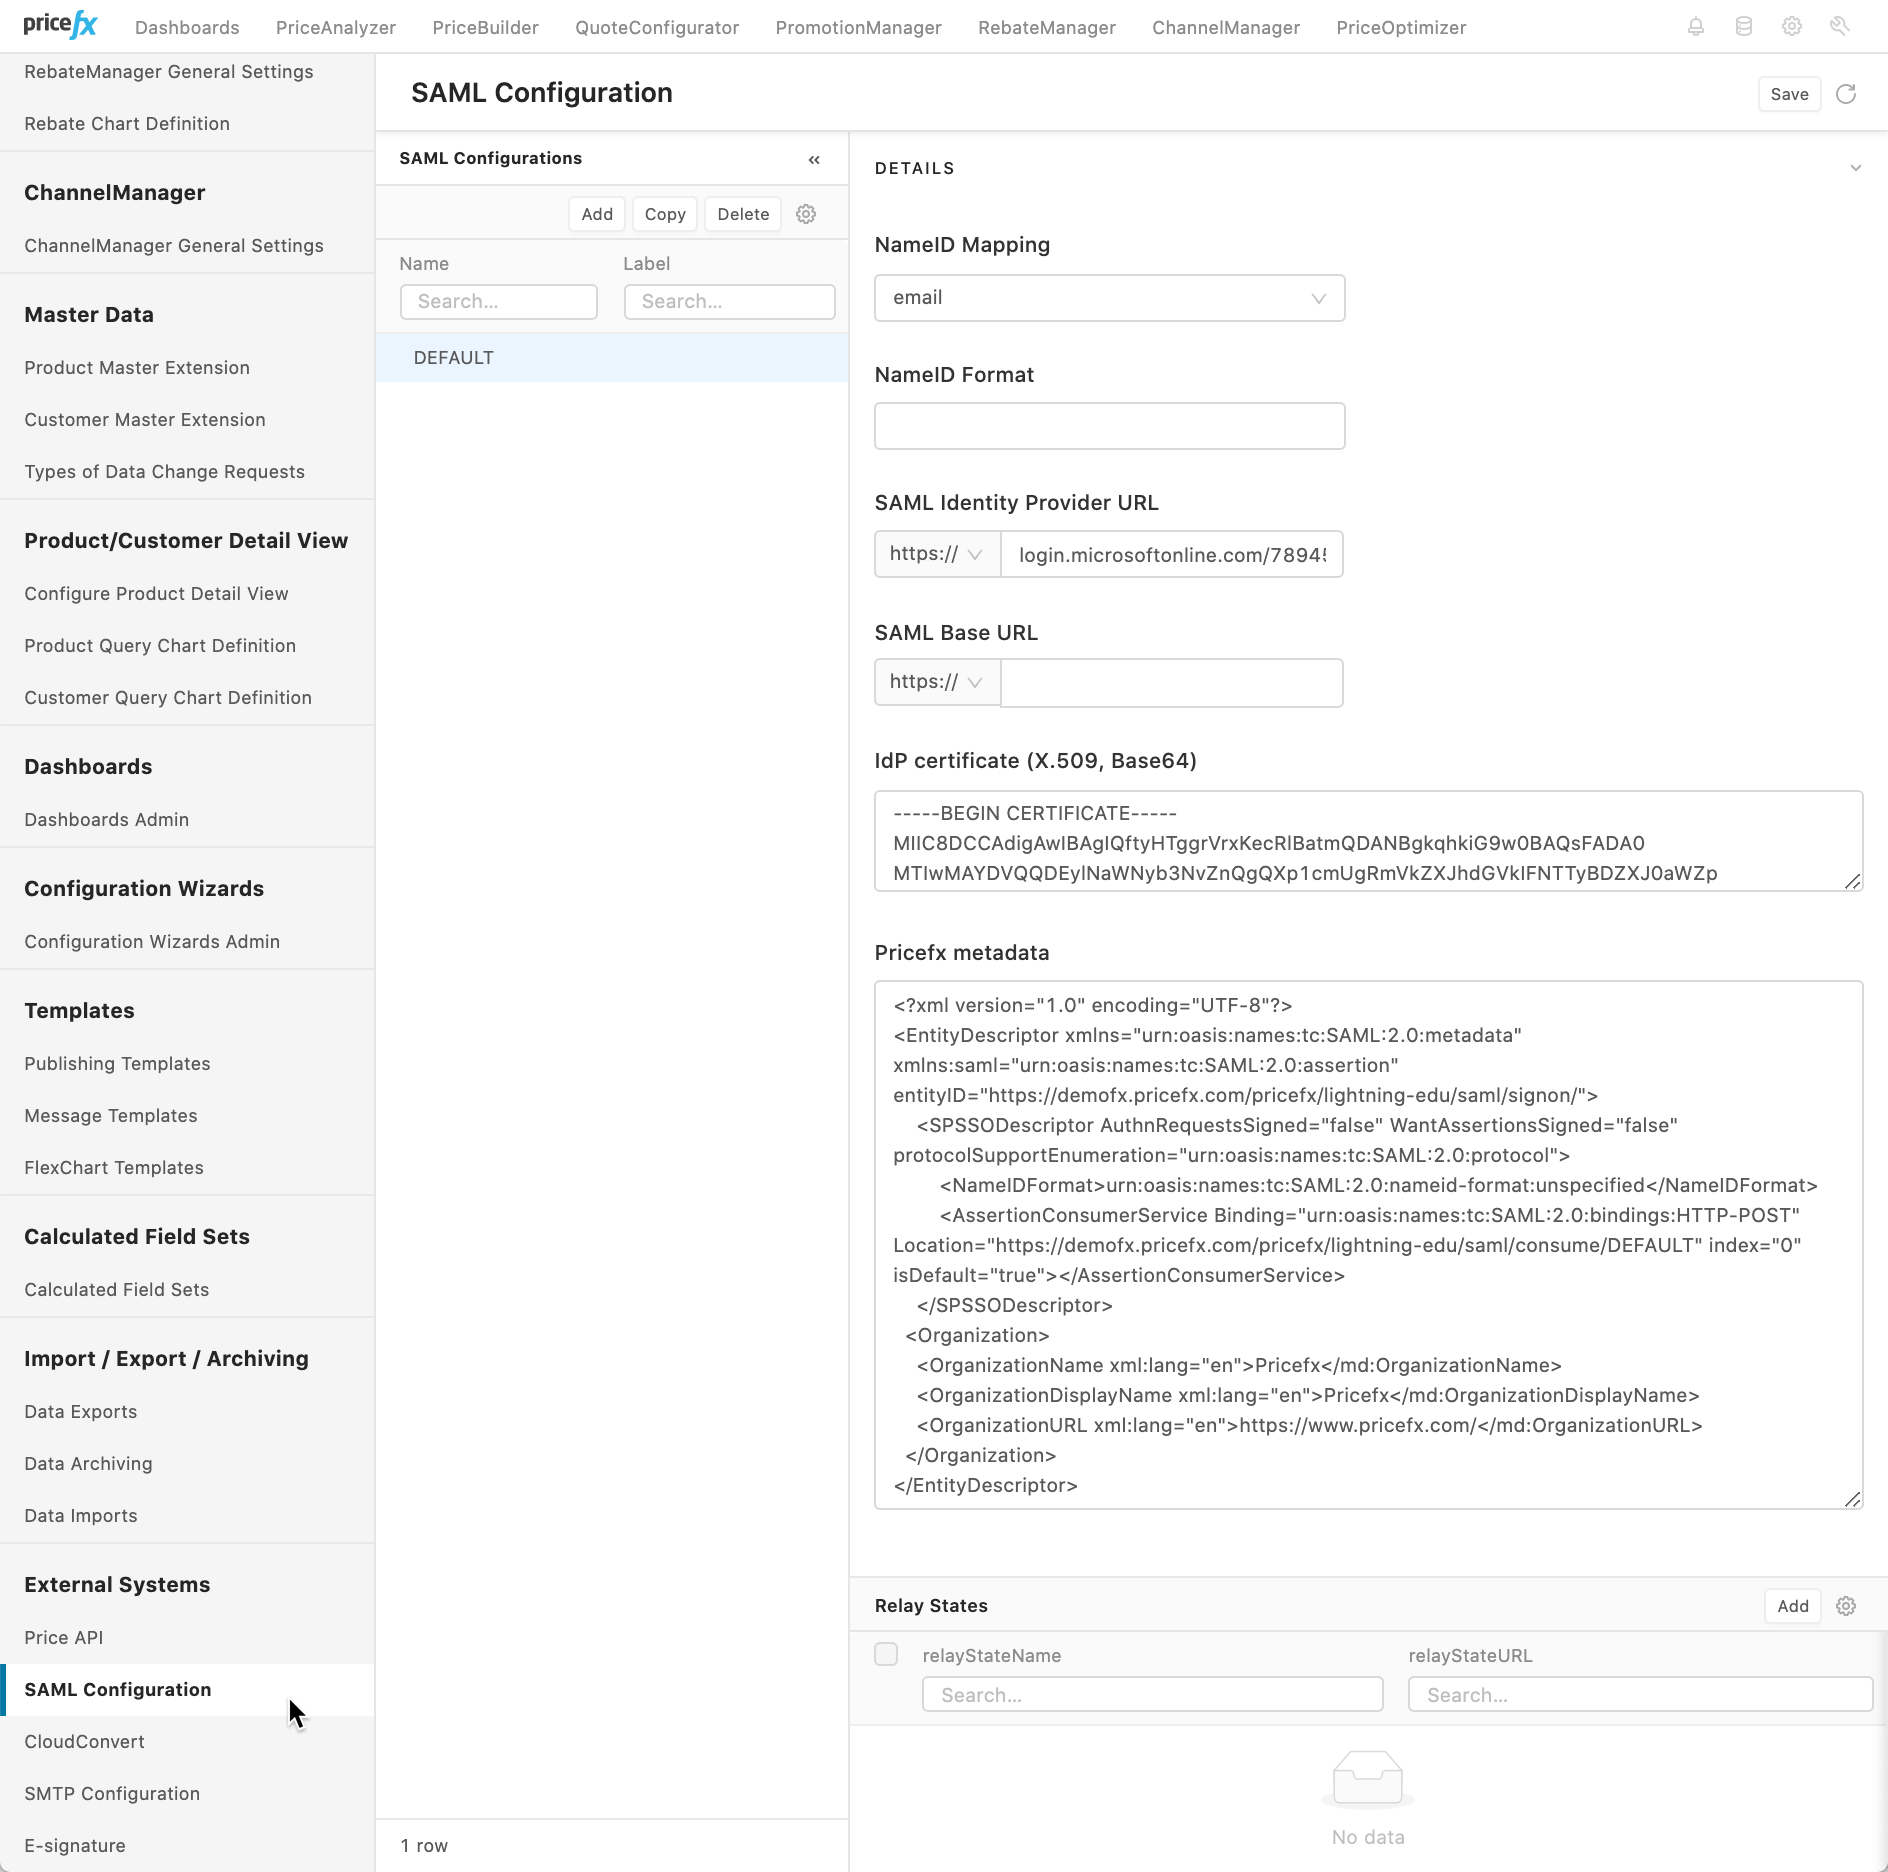Viewport: 1888px width, 1872px height.
Task: Open settings with the gear icon
Action: click(x=1792, y=26)
